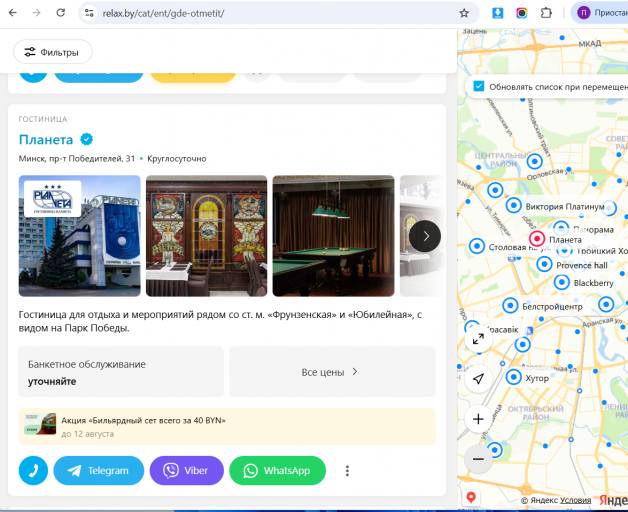Contact Планета via WhatsApp

[278, 470]
